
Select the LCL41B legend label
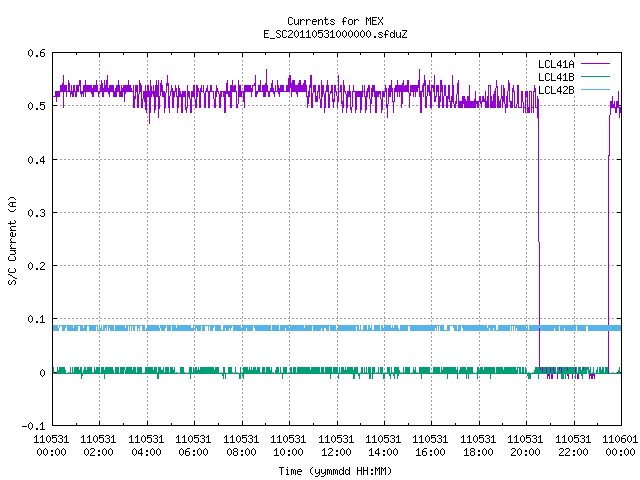[556, 77]
